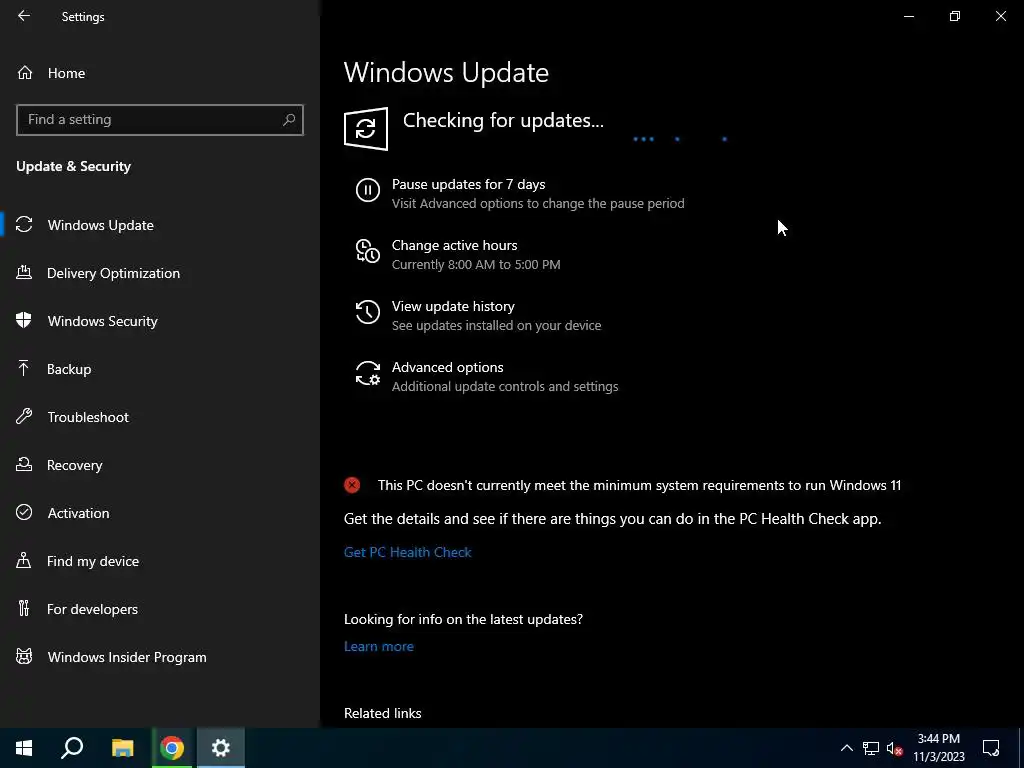Show hidden tray icons chevron

click(x=846, y=748)
